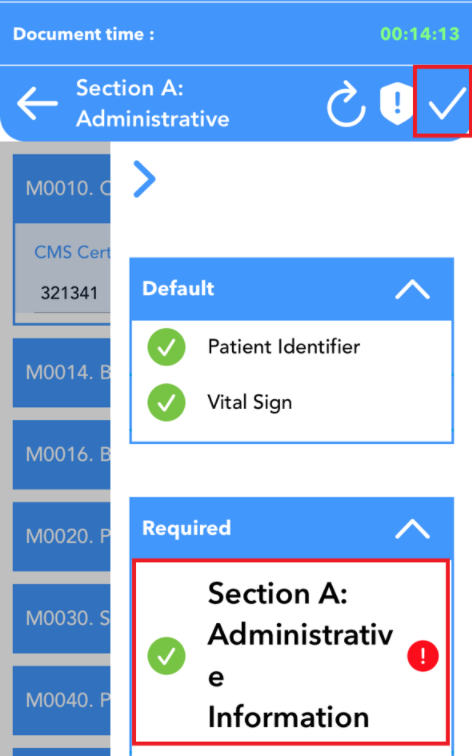Tap the back arrow icon

point(37,103)
